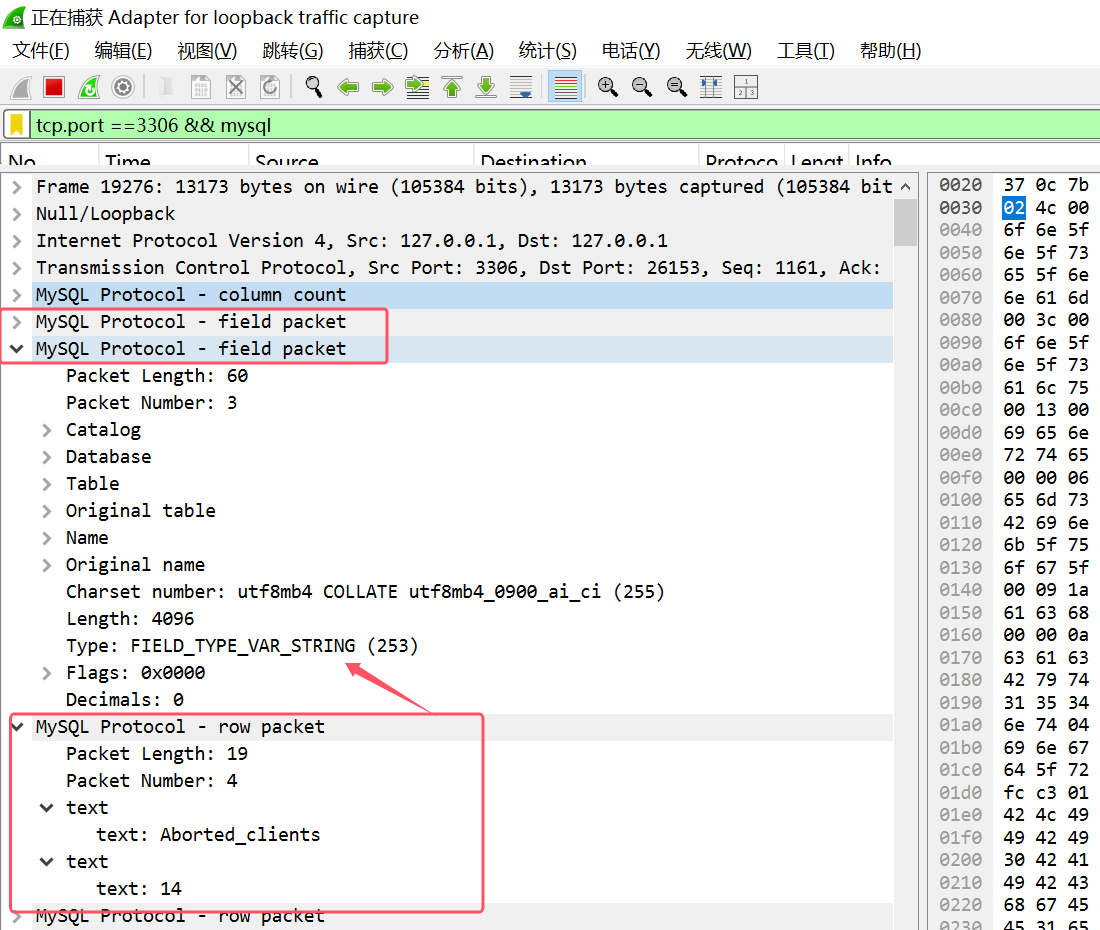This screenshot has width=1100, height=930.
Task: Open the 电话(Y) menu
Action: [x=631, y=50]
